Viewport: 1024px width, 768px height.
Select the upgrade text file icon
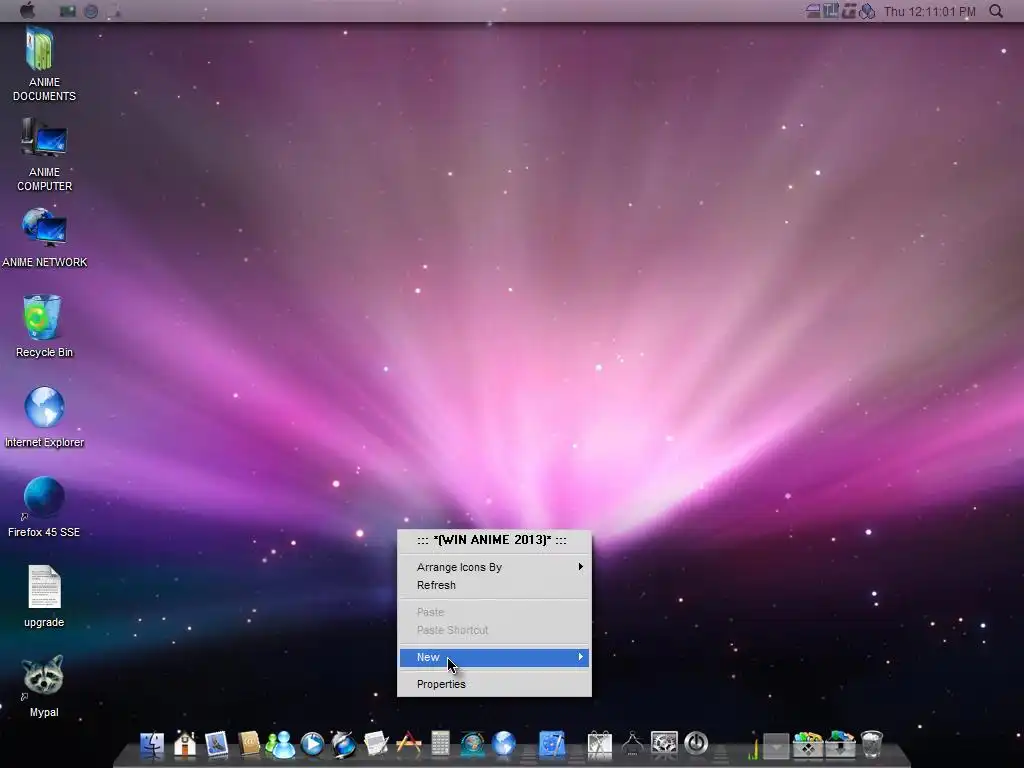[44, 586]
